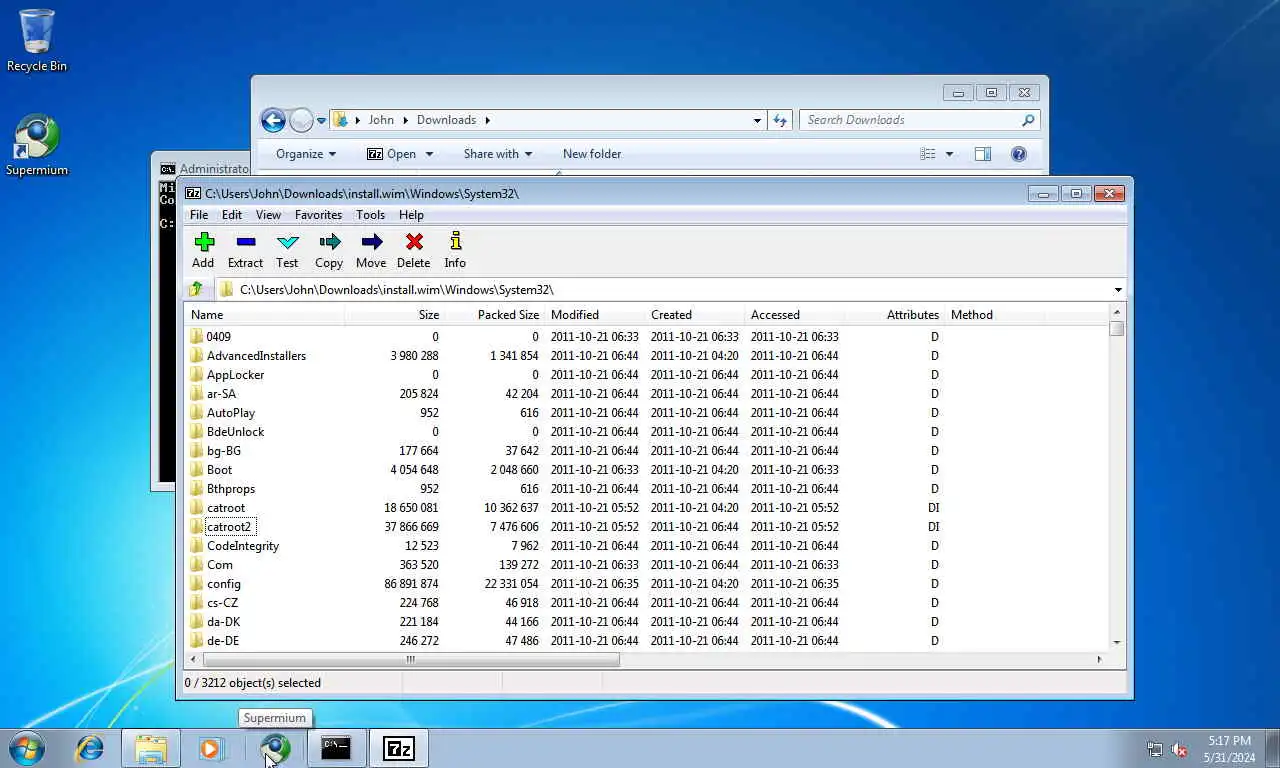This screenshot has height=768, width=1280.
Task: Open Recycle Bin on the desktop
Action: pos(37,40)
